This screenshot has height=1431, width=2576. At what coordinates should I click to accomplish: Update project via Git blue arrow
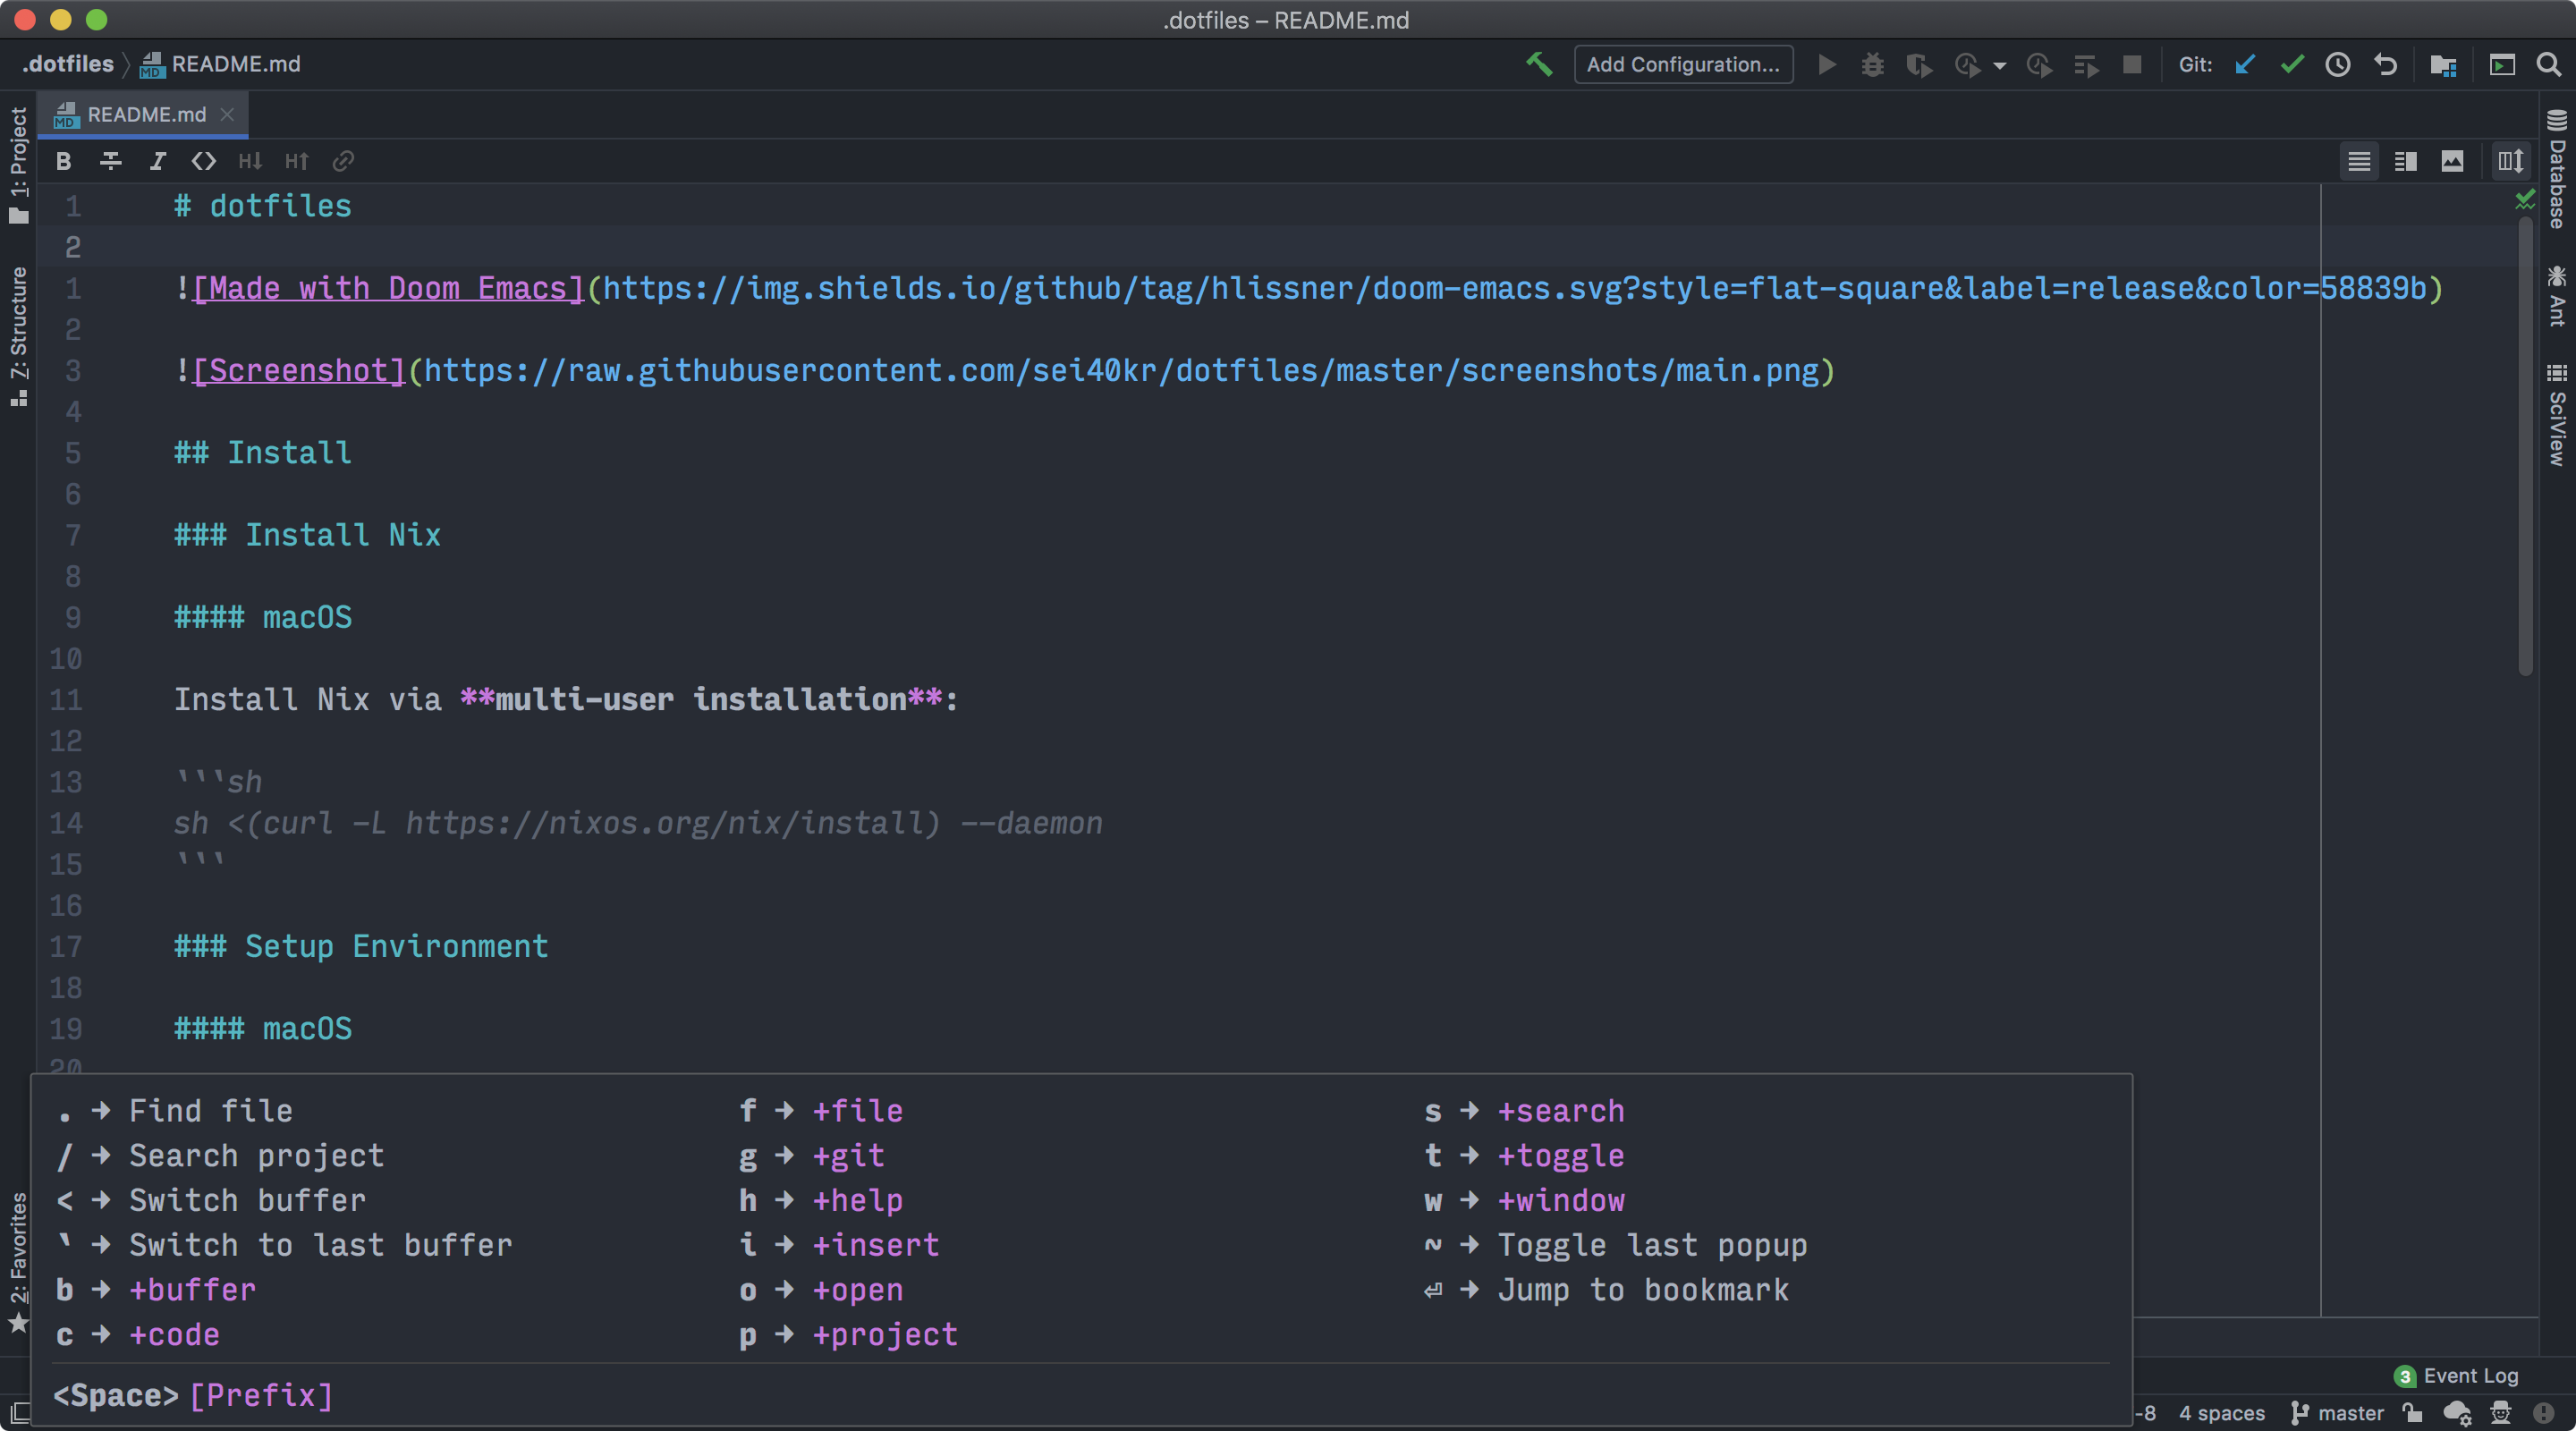(2245, 65)
